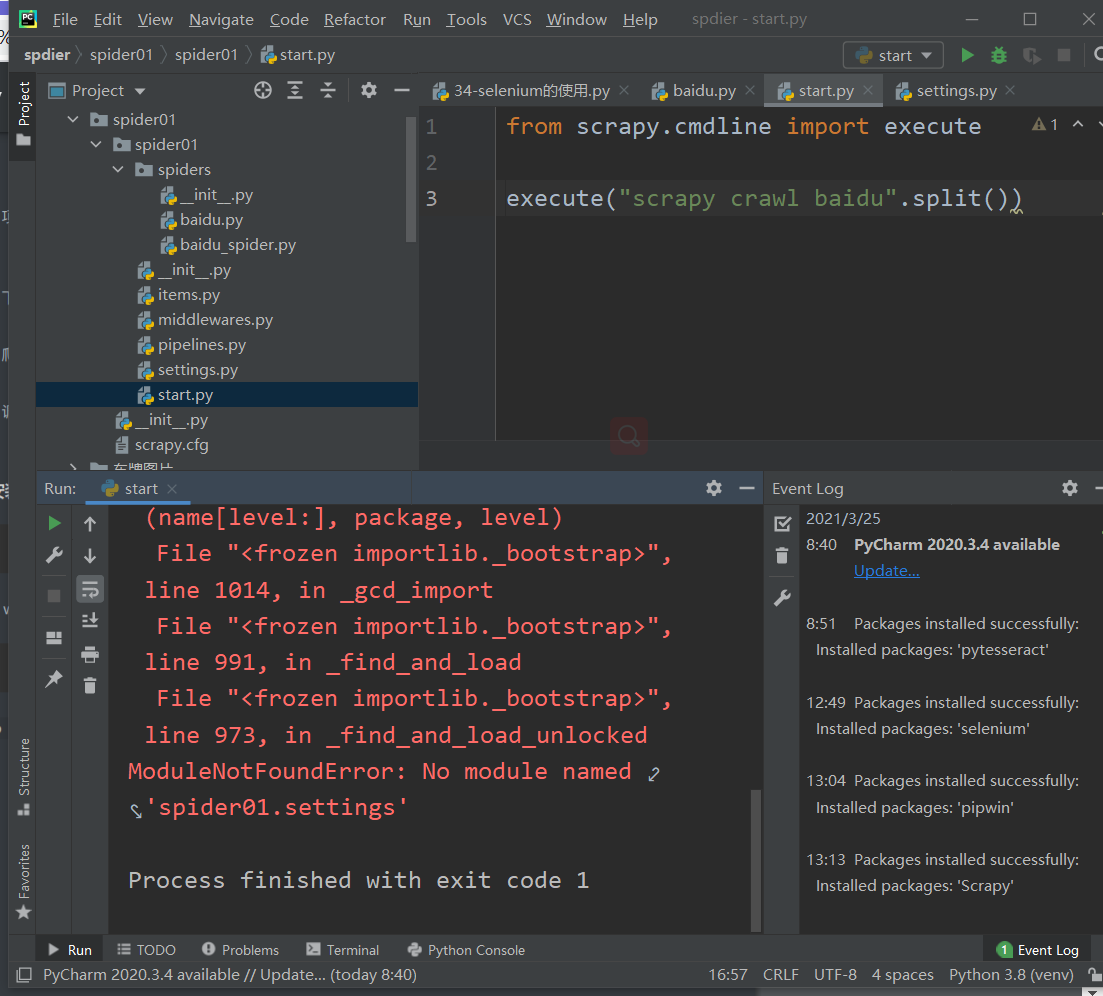Hide the Project tool window using its minus icon
1103x996 pixels.
pos(402,90)
